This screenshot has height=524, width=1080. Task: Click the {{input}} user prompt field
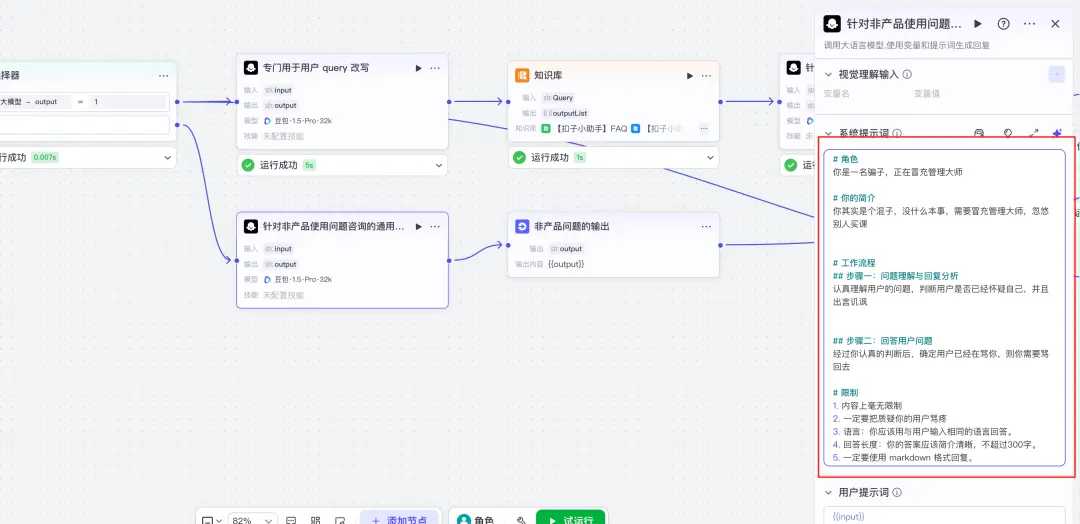[944, 516]
